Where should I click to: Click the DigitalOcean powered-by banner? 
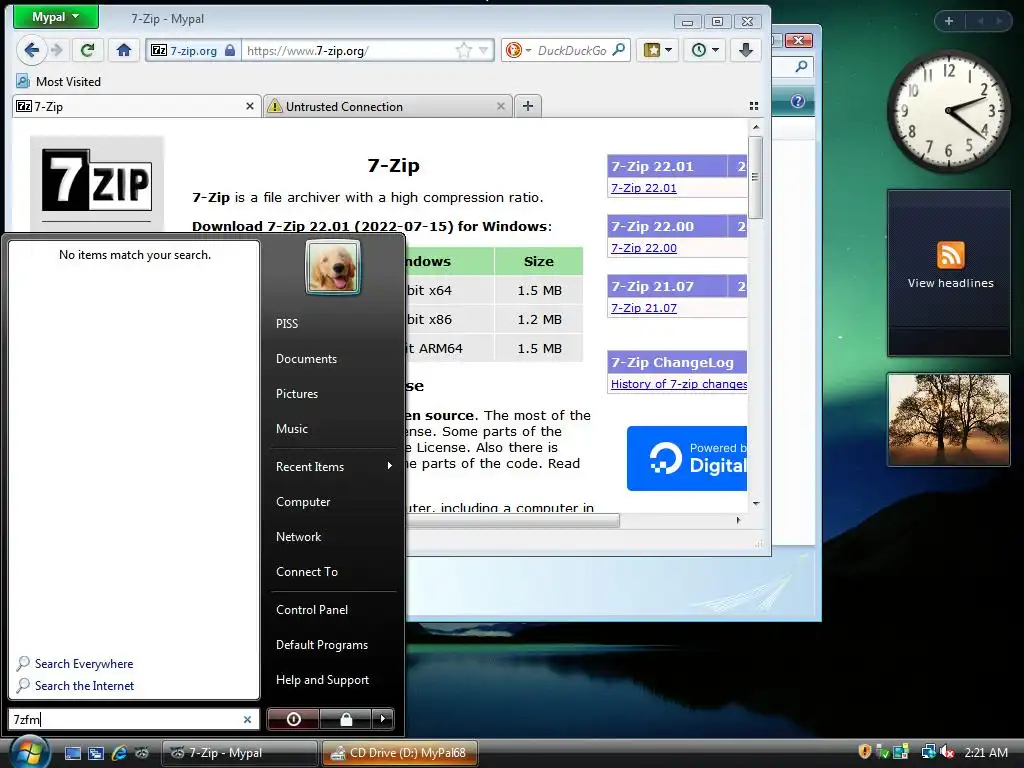(686, 458)
